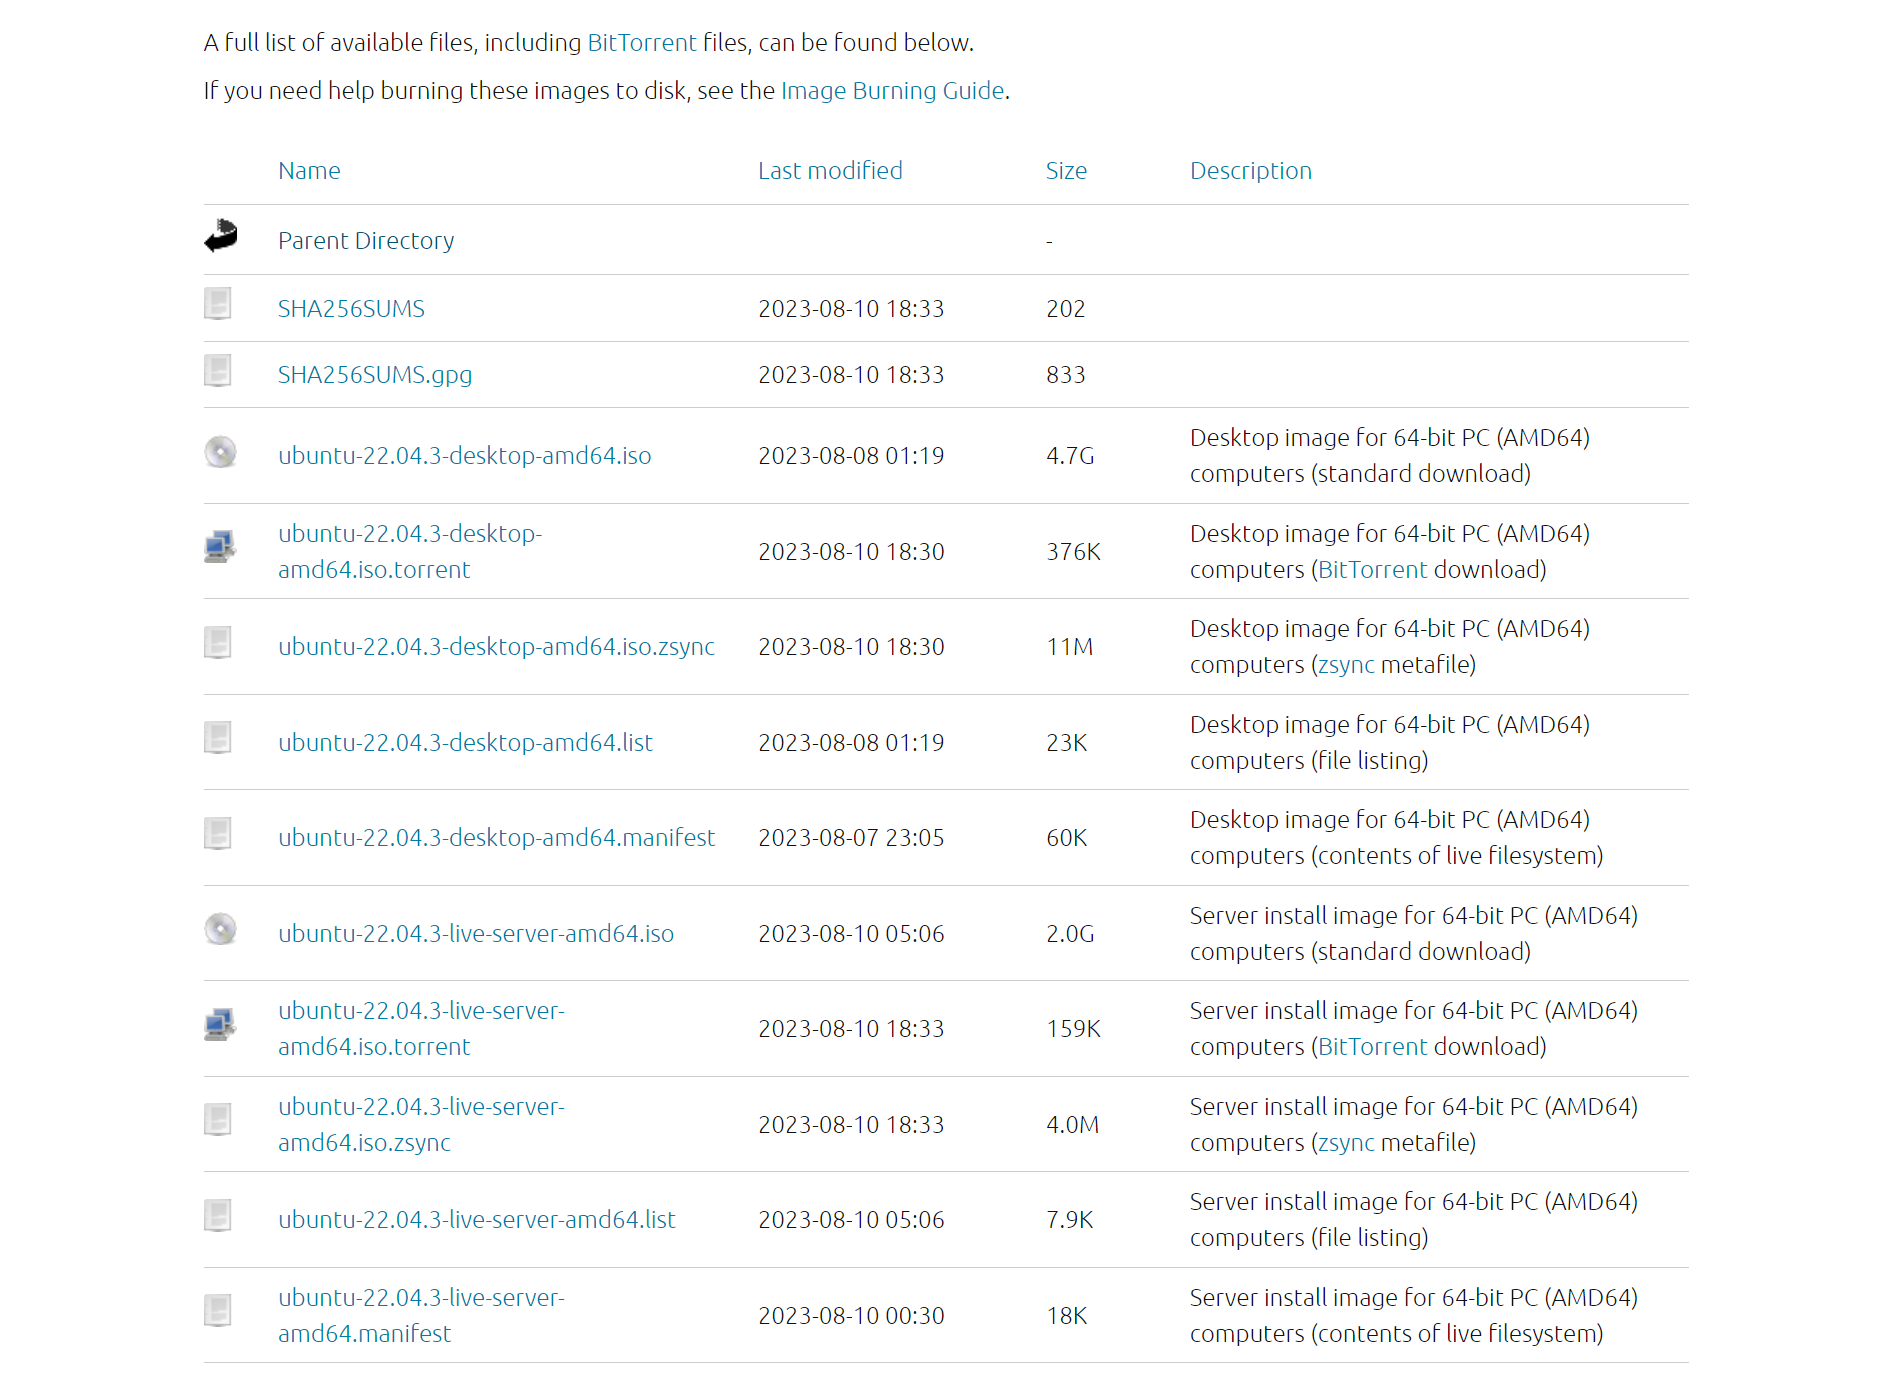1887x1386 pixels.
Task: Click the file icon for desktop-amd64.iso.zsync
Action: coord(218,642)
